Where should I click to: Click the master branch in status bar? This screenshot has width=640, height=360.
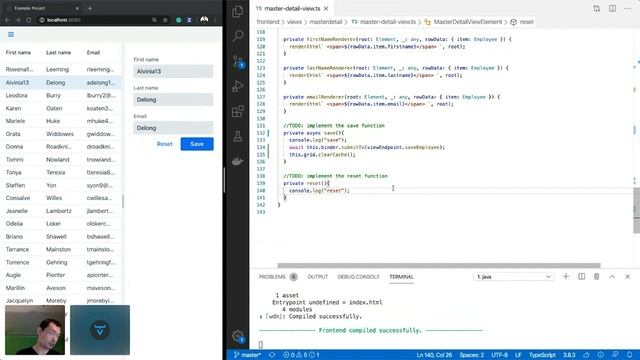click(247, 355)
